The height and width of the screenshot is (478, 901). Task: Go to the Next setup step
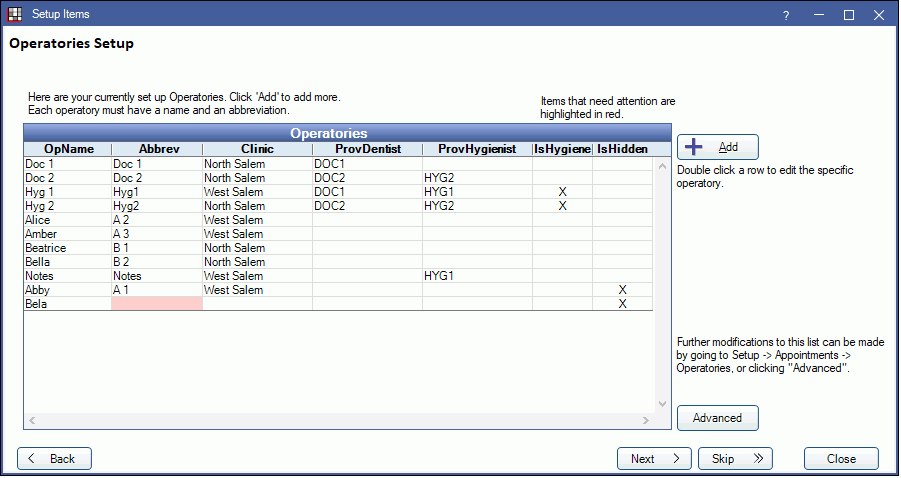(x=654, y=459)
